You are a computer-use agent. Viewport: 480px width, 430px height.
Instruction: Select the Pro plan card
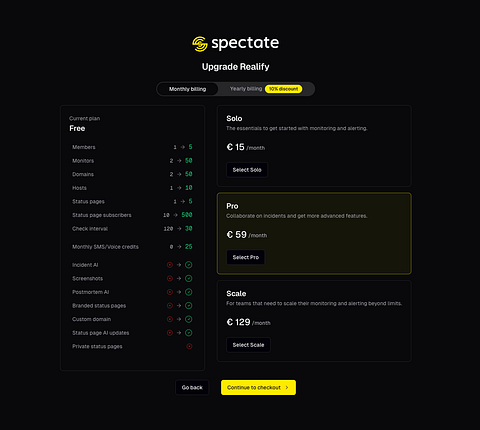click(314, 233)
